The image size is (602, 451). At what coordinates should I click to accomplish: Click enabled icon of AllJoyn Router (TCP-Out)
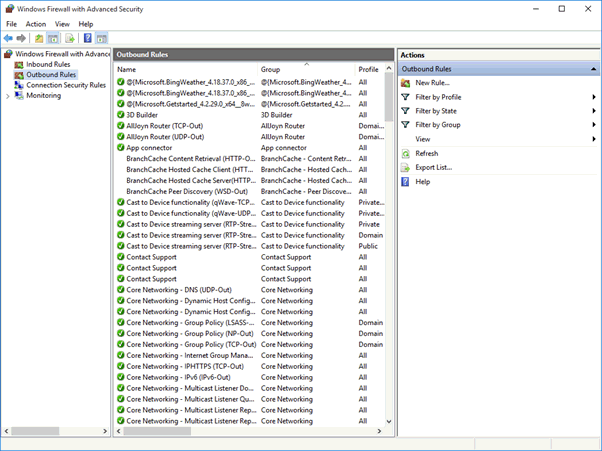click(x=121, y=126)
